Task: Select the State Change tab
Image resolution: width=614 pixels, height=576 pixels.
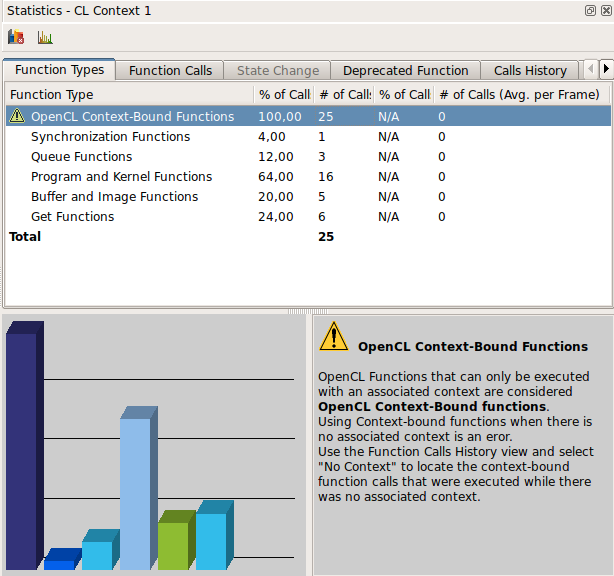Action: point(278,70)
